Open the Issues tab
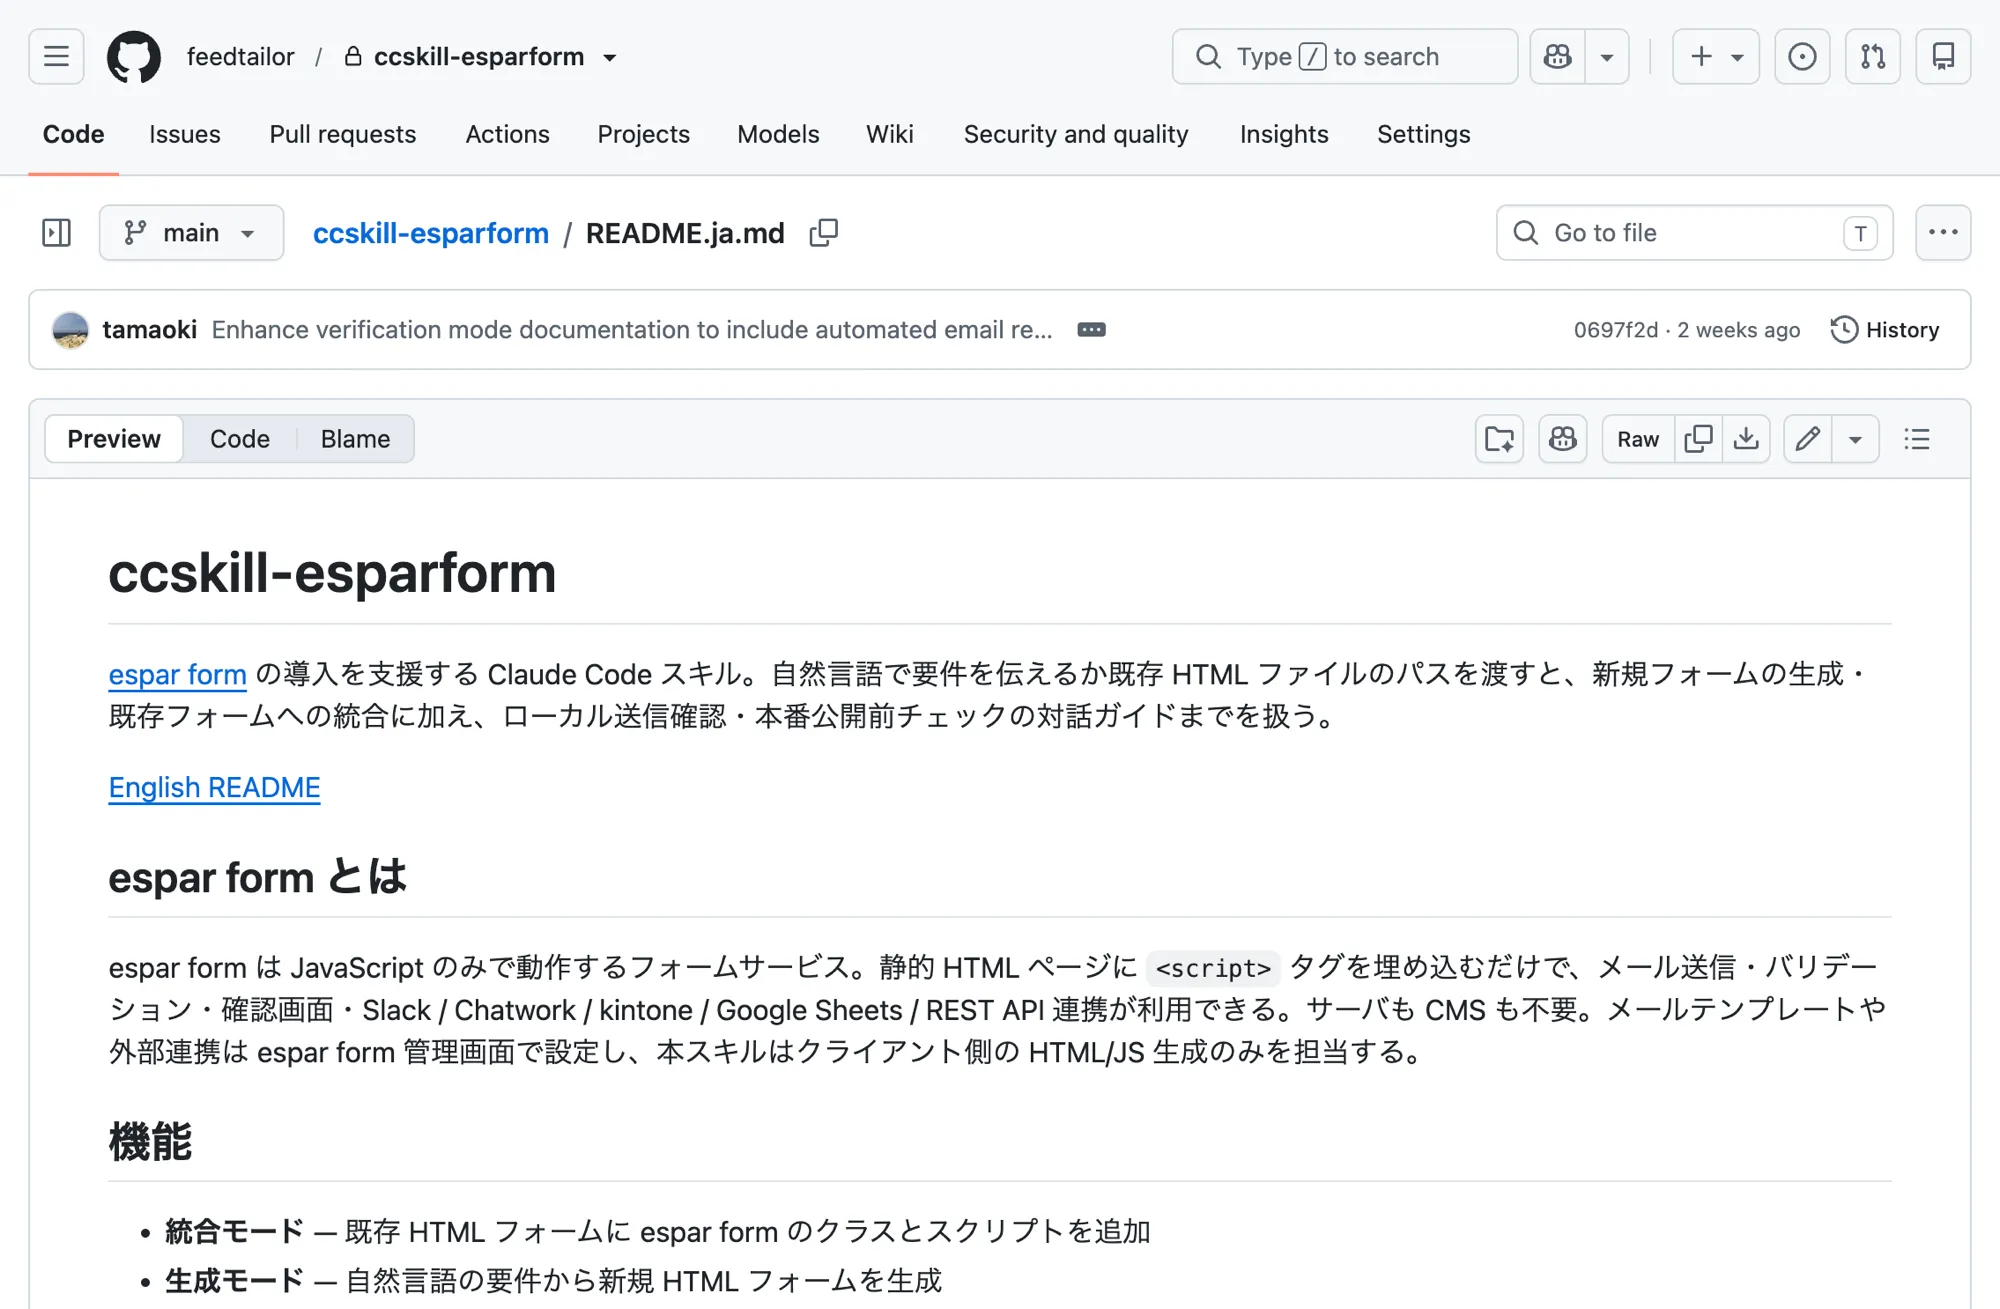Screen dimensions: 2000x1309 click(x=185, y=134)
